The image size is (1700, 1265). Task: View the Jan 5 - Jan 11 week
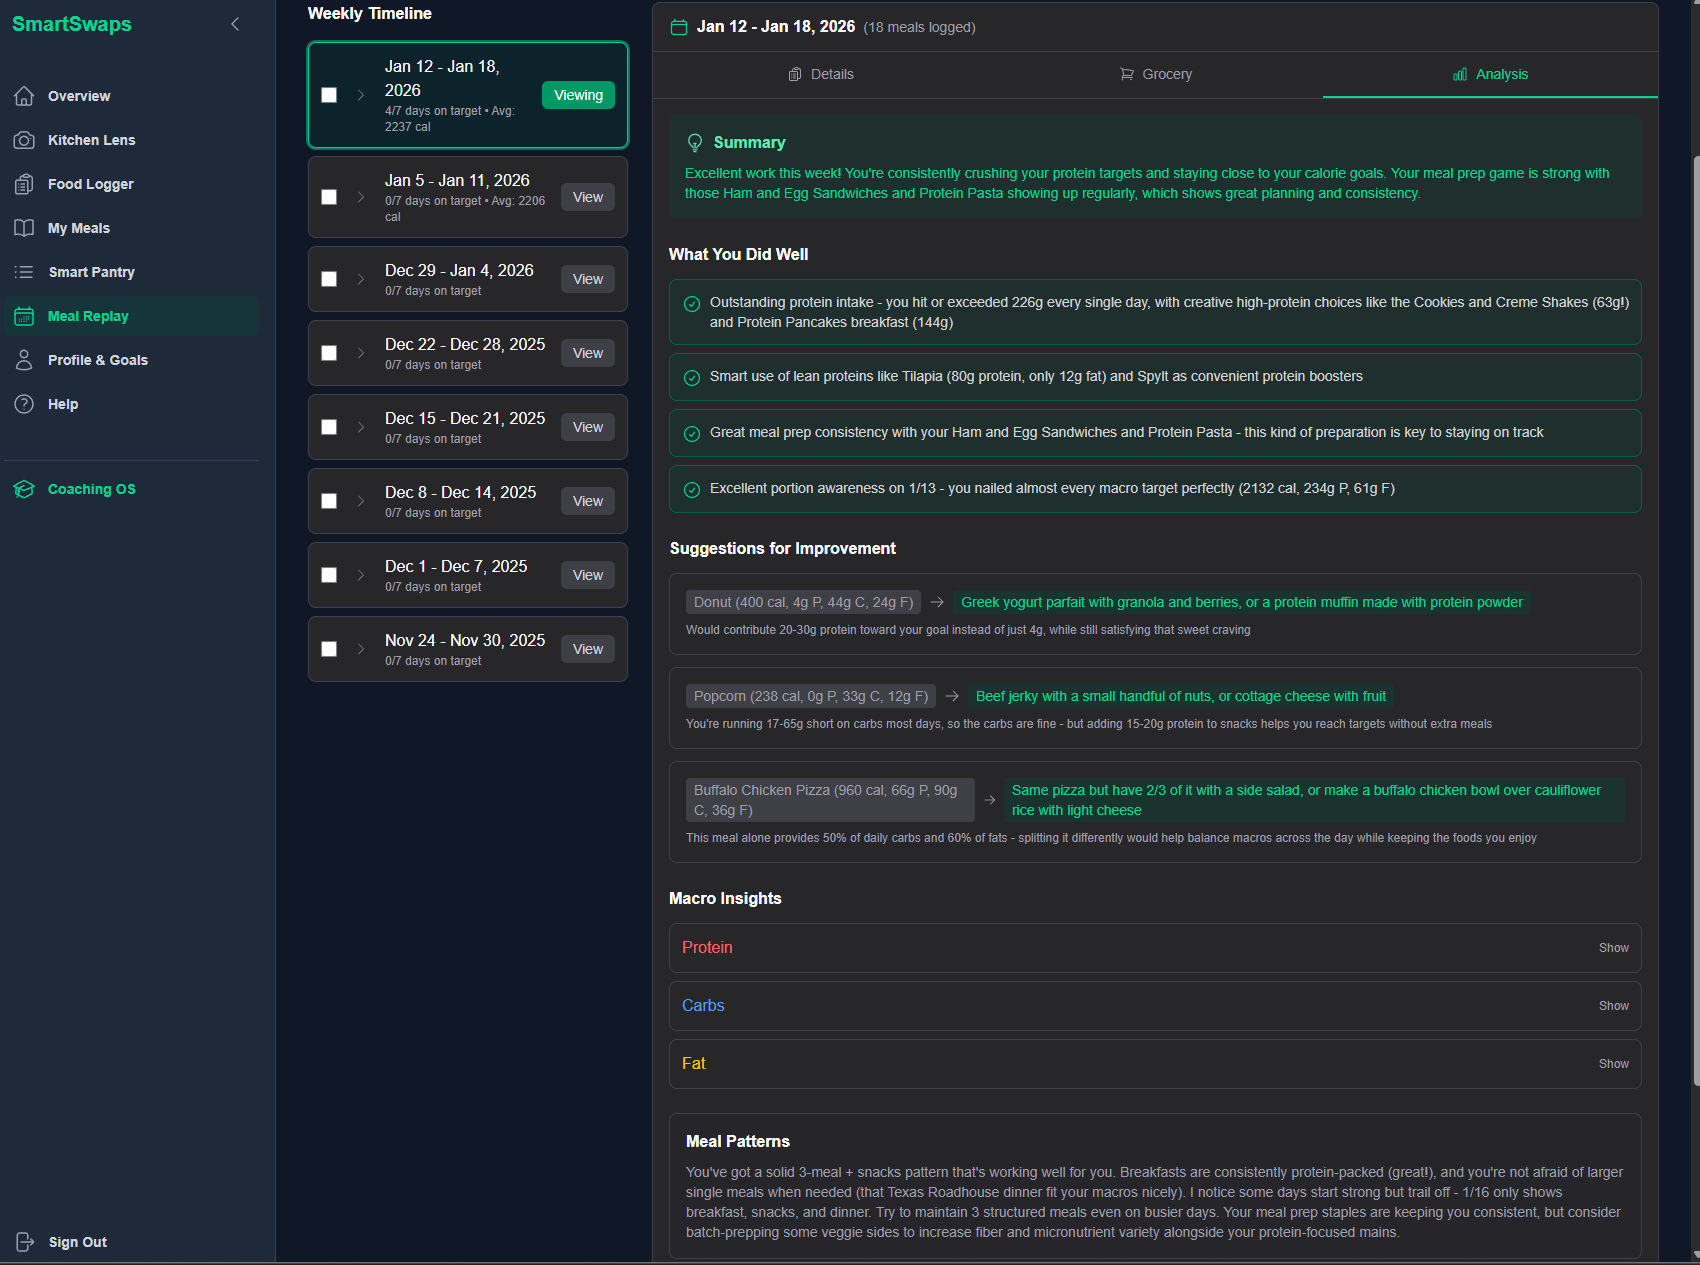tap(587, 197)
